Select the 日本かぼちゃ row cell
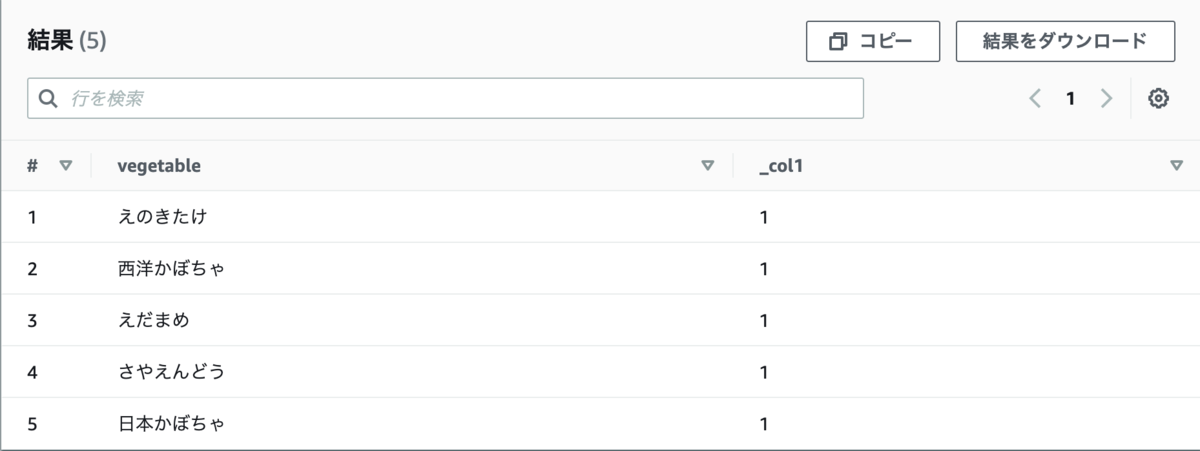This screenshot has width=1200, height=451. [171, 424]
